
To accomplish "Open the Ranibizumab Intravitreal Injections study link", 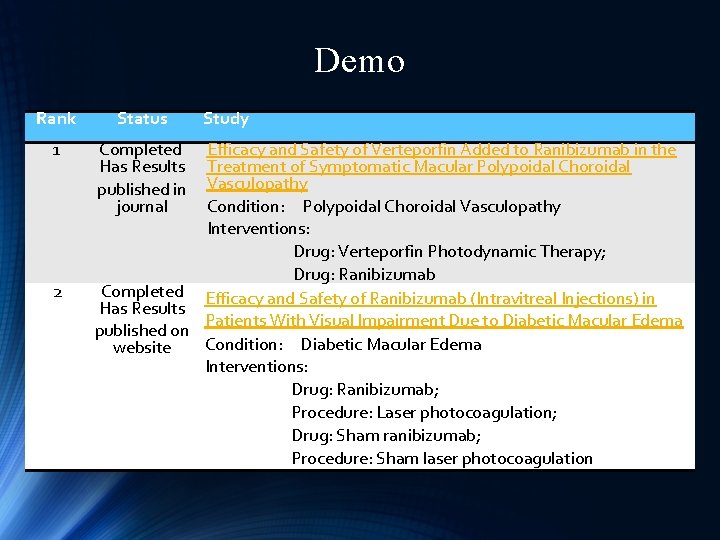I will click(x=444, y=309).
